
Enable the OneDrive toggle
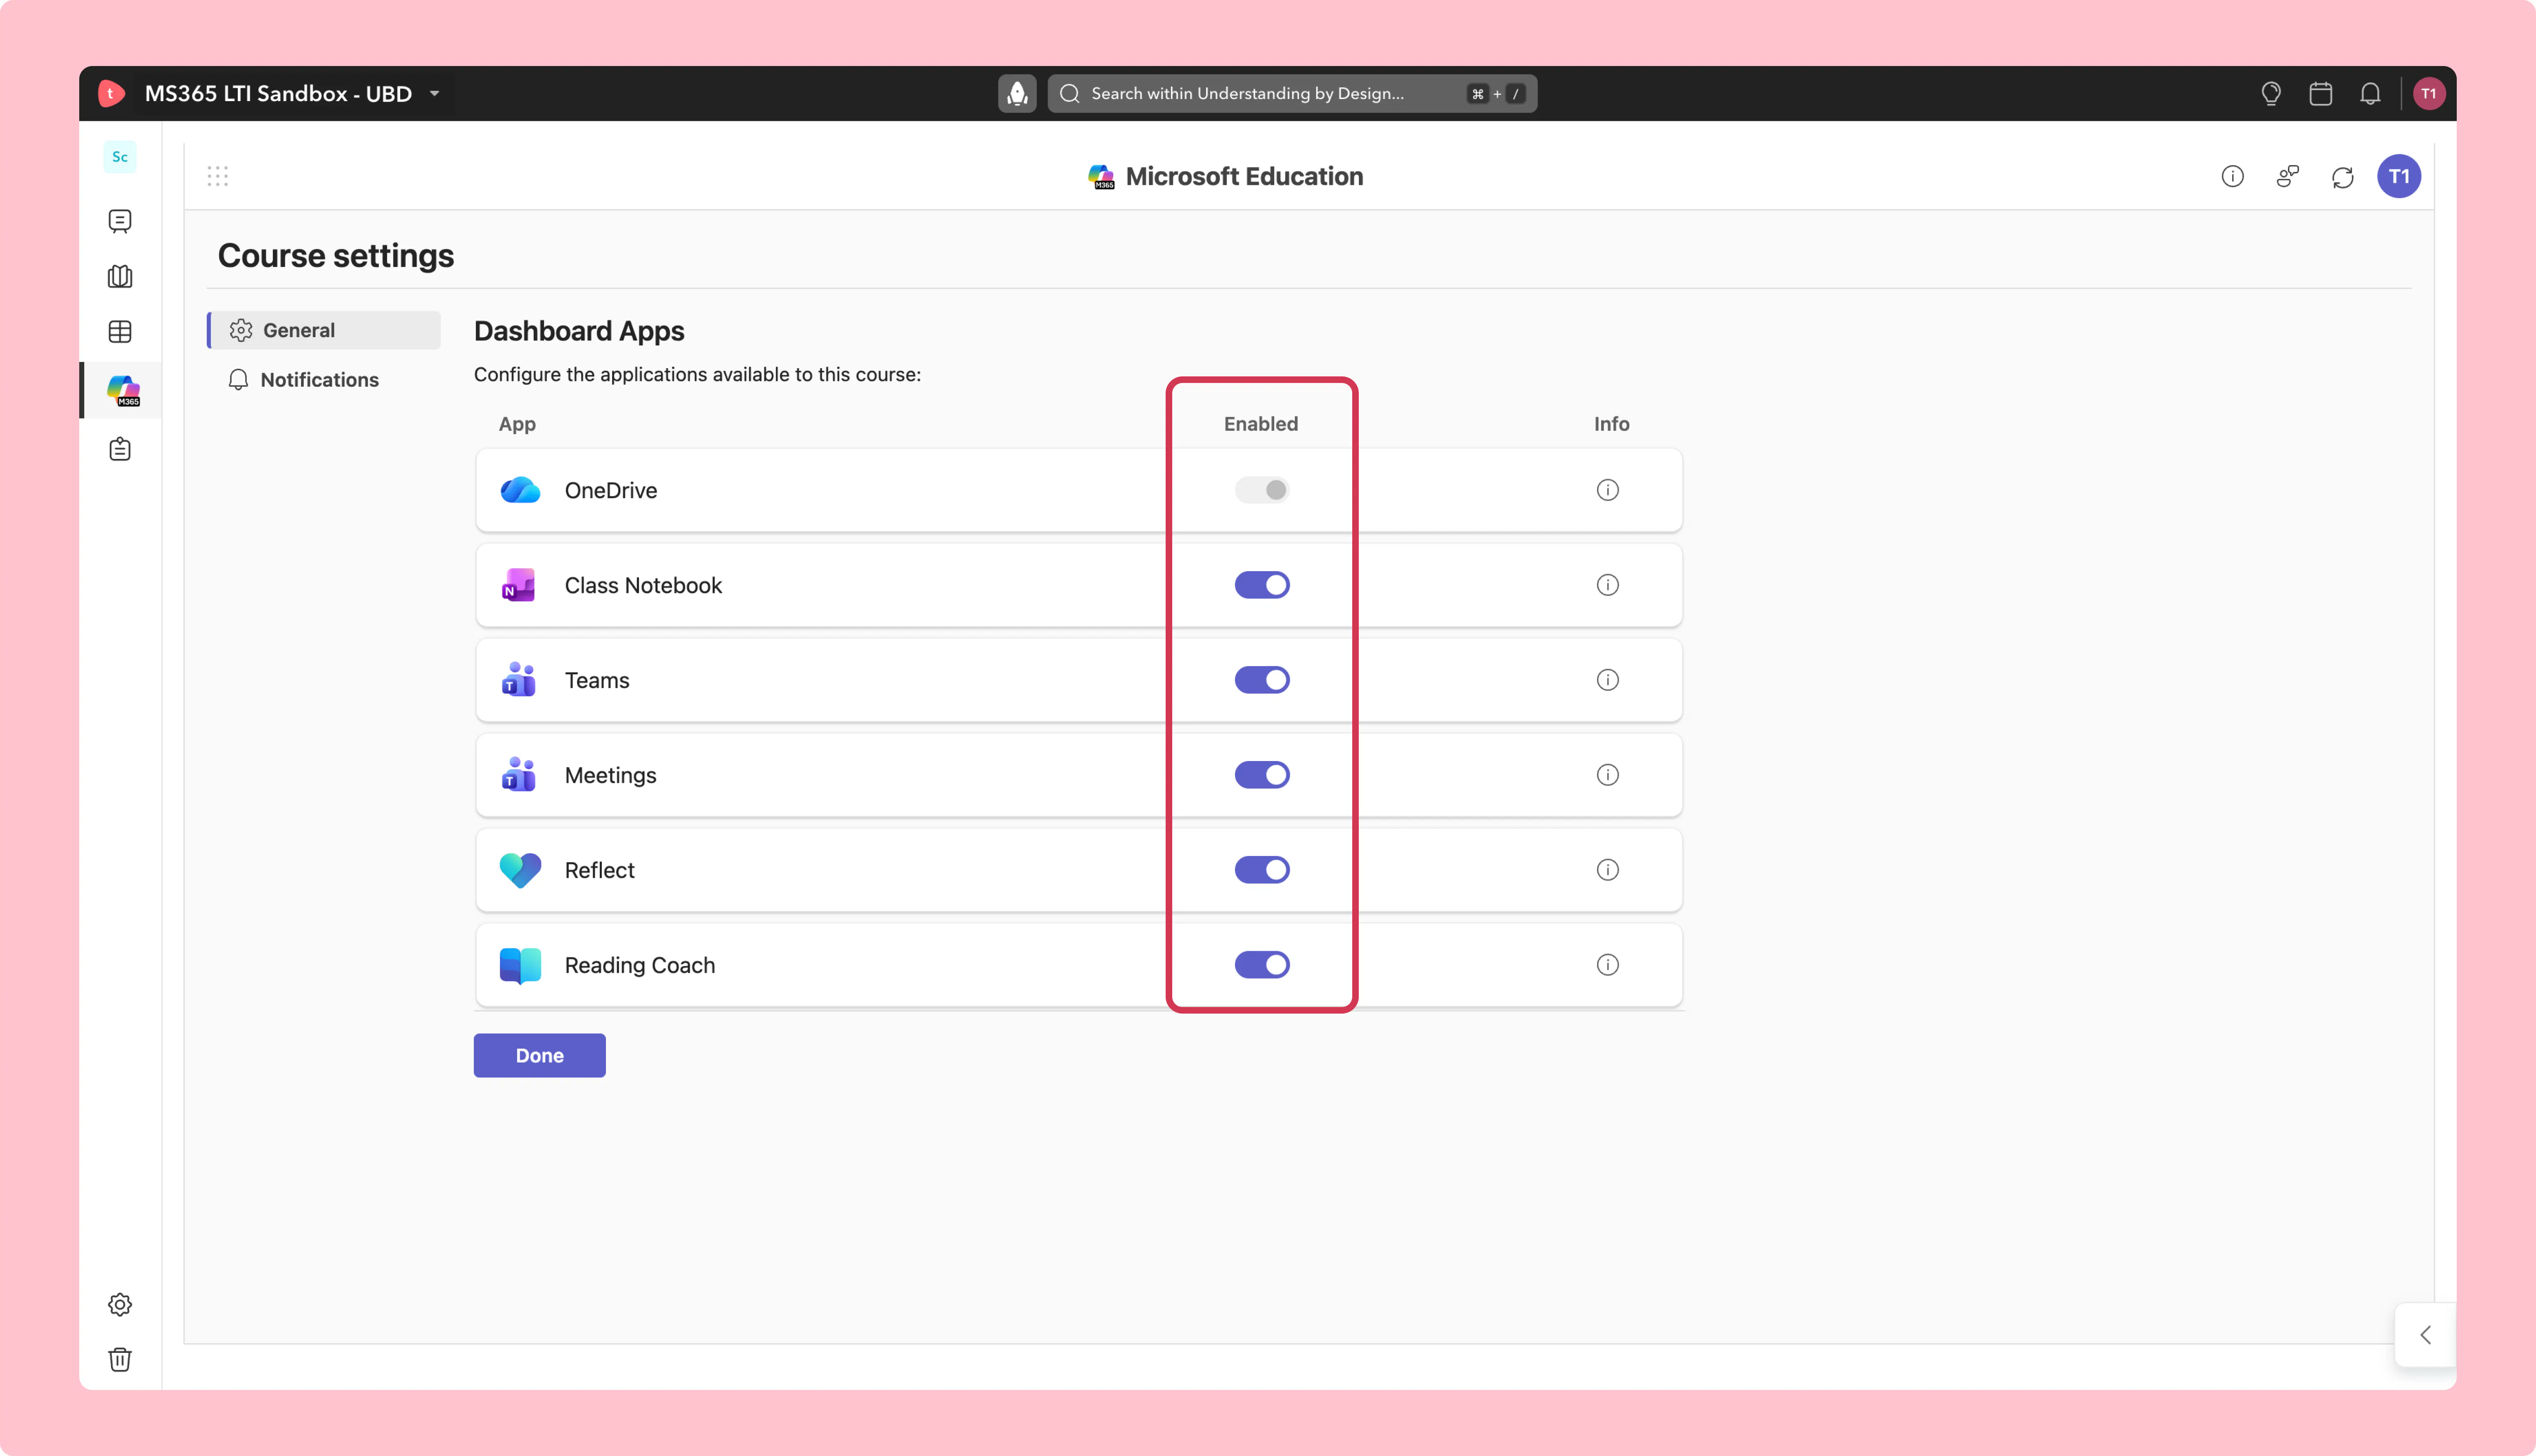click(x=1262, y=490)
